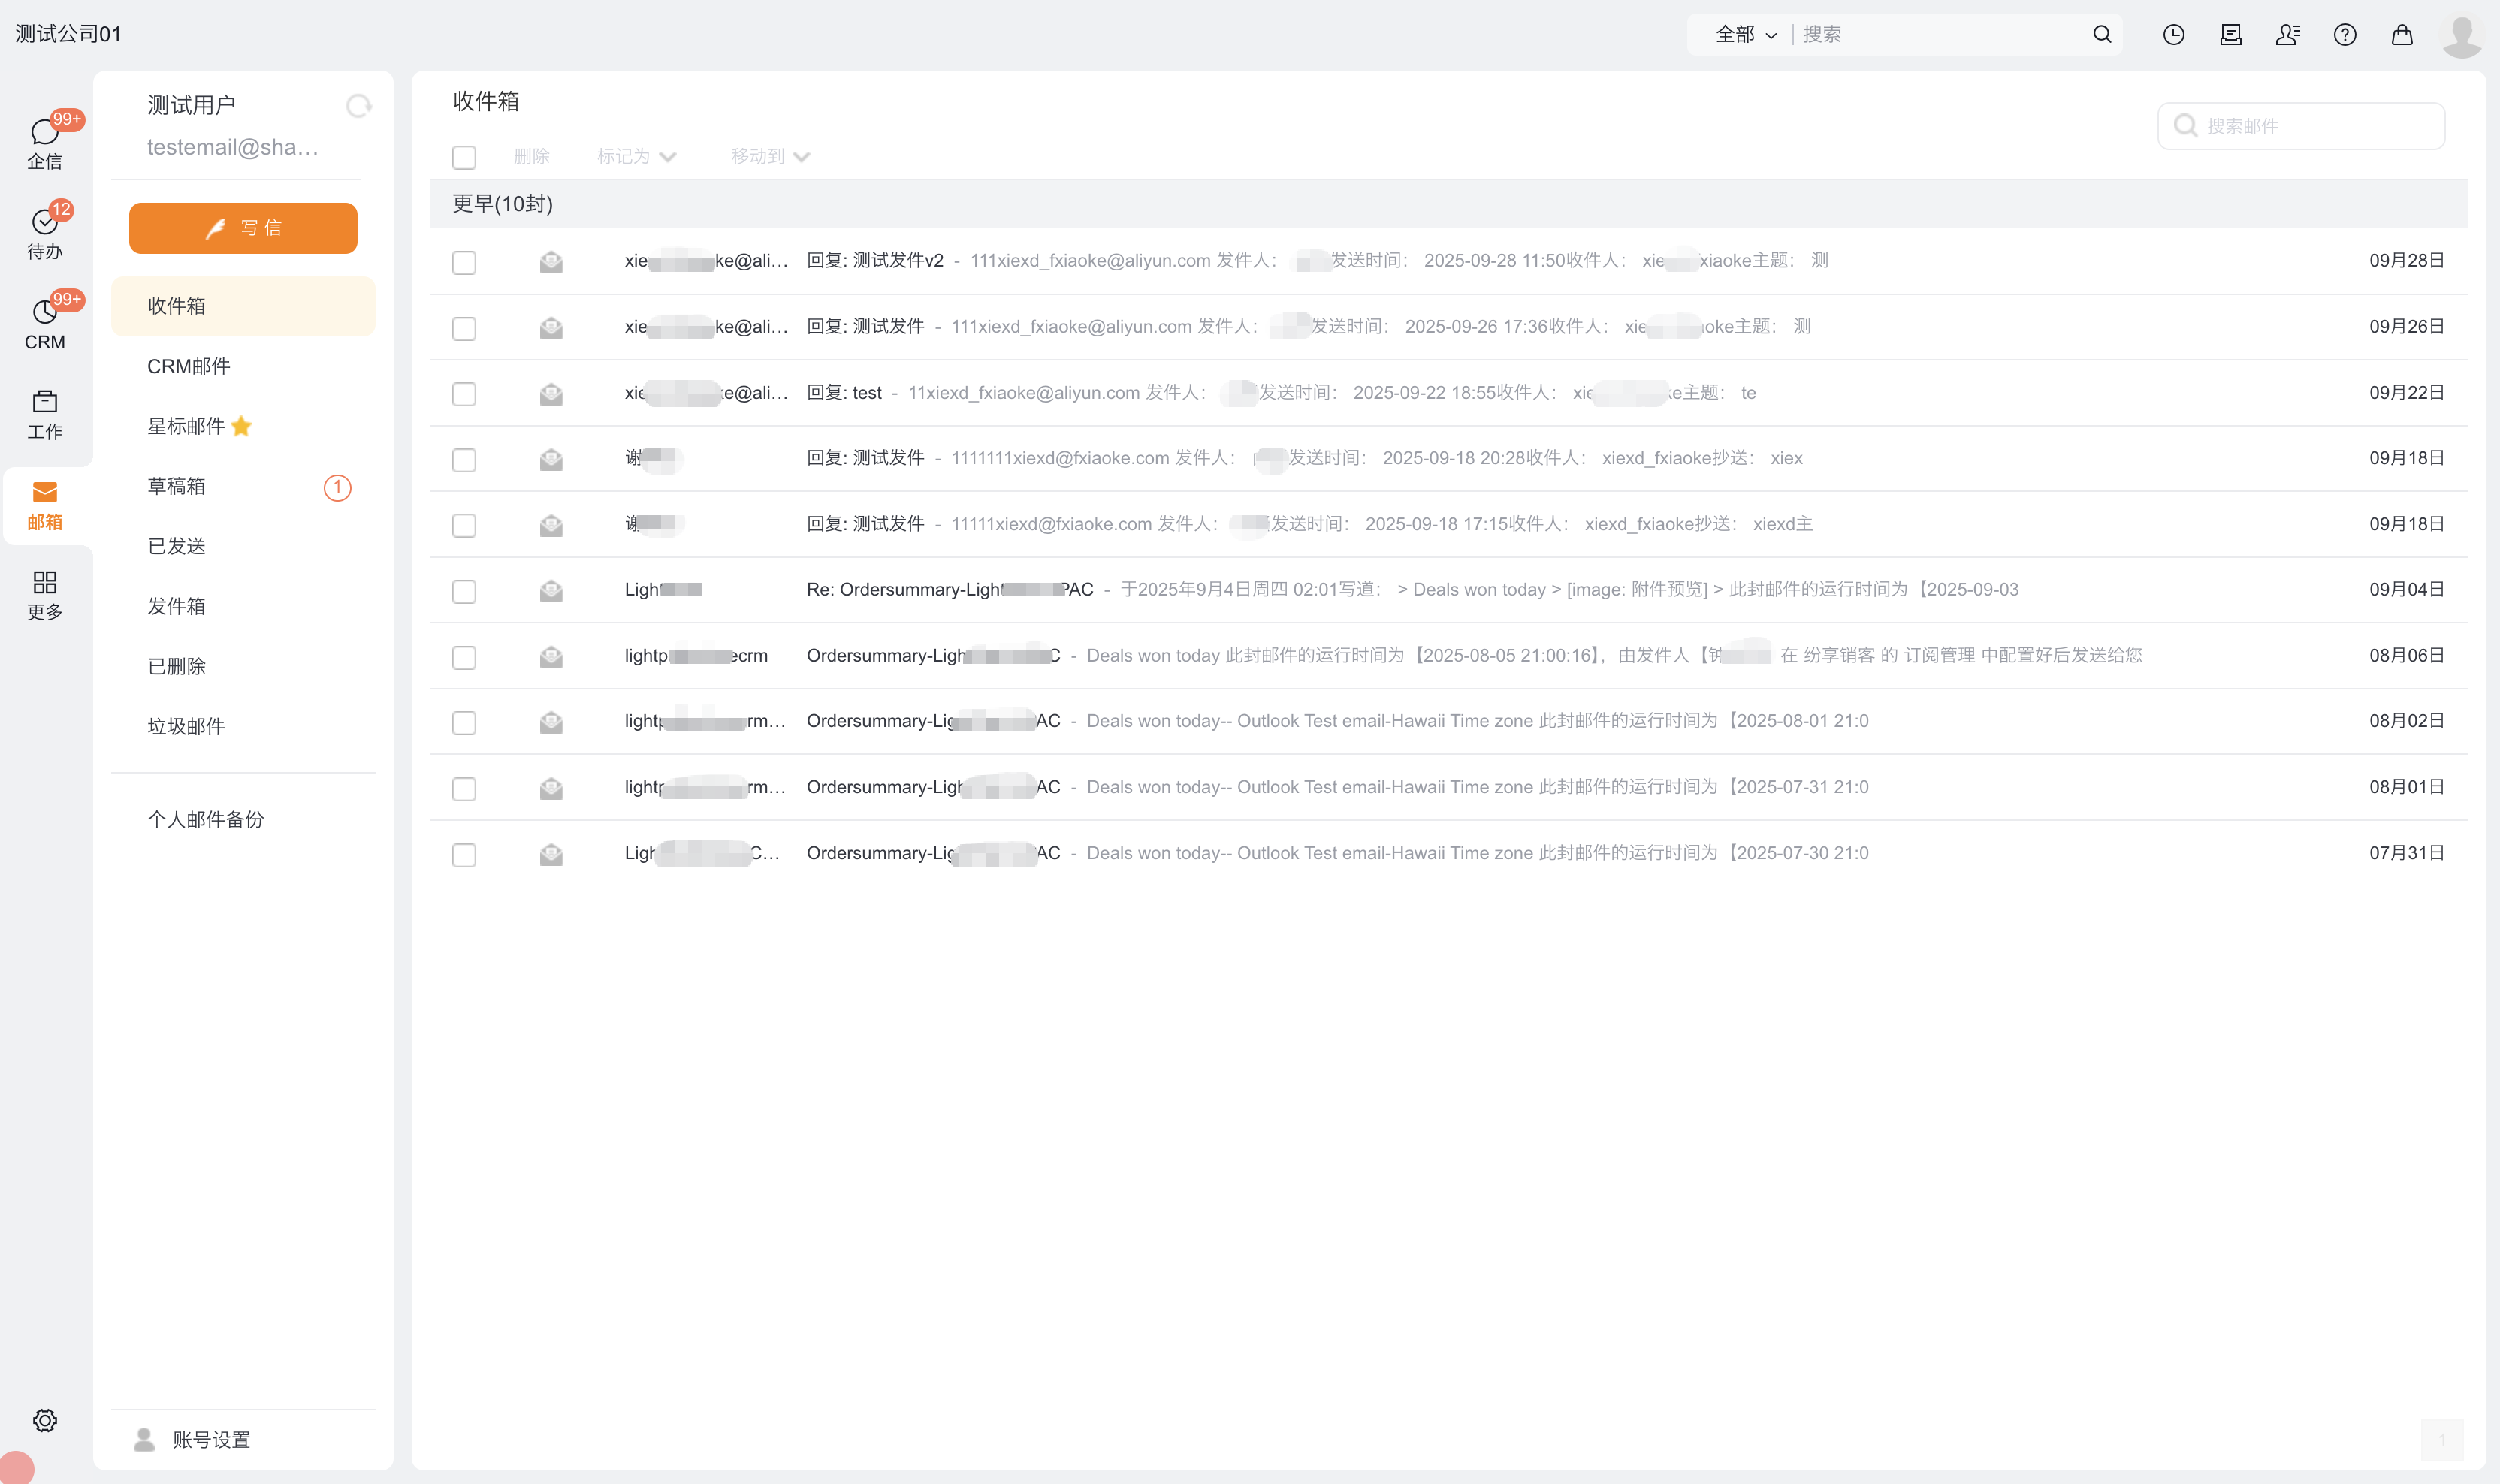Open the 全部 search scope dropdown
Image resolution: width=2500 pixels, height=1484 pixels.
1745,35
